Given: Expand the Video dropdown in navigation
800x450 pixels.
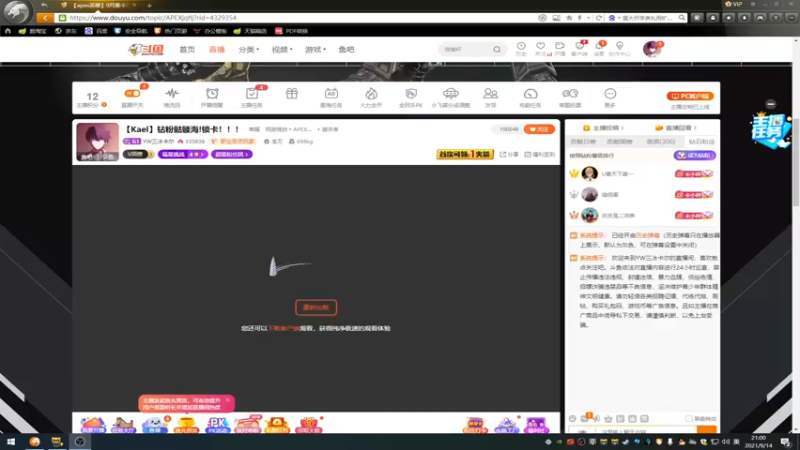Looking at the screenshot, I should 282,49.
